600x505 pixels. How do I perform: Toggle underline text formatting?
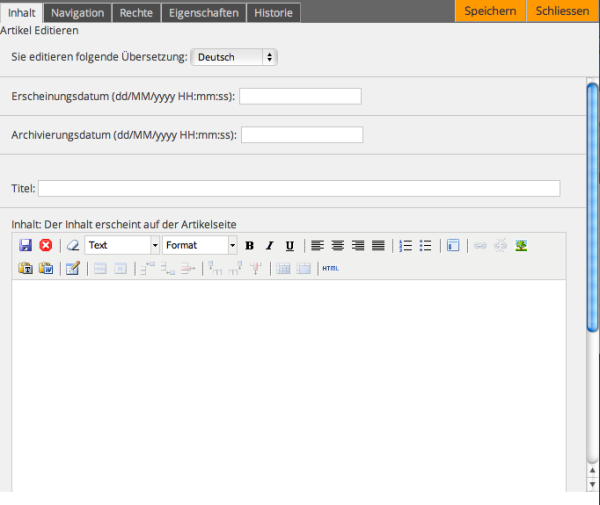click(x=289, y=245)
